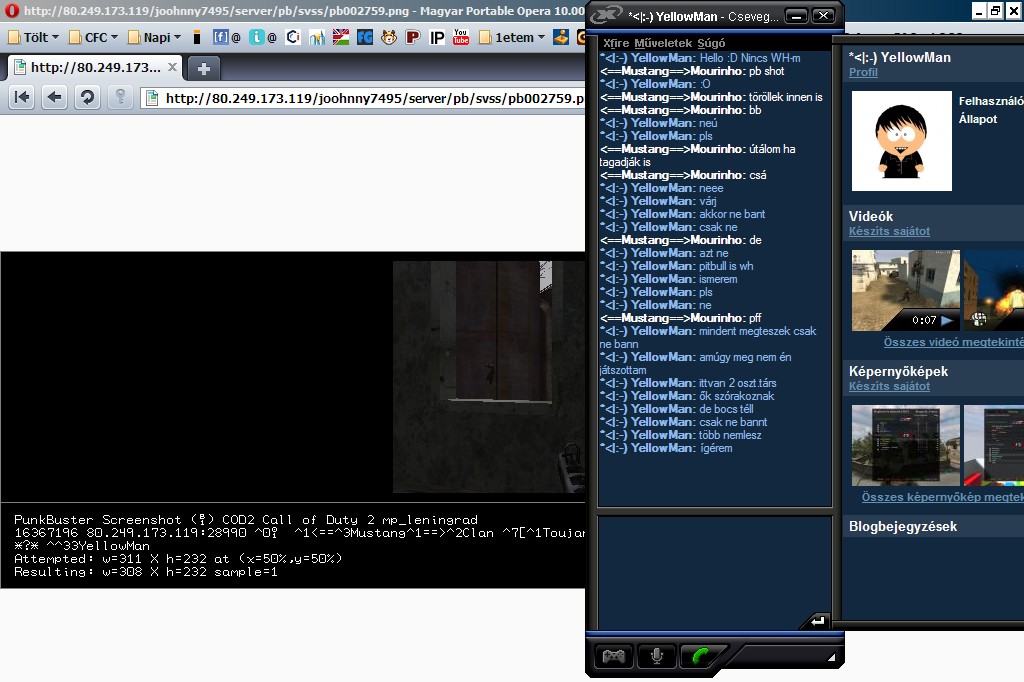Toggle the Xfire microphone button
The image size is (1024, 682).
pyautogui.click(x=656, y=656)
